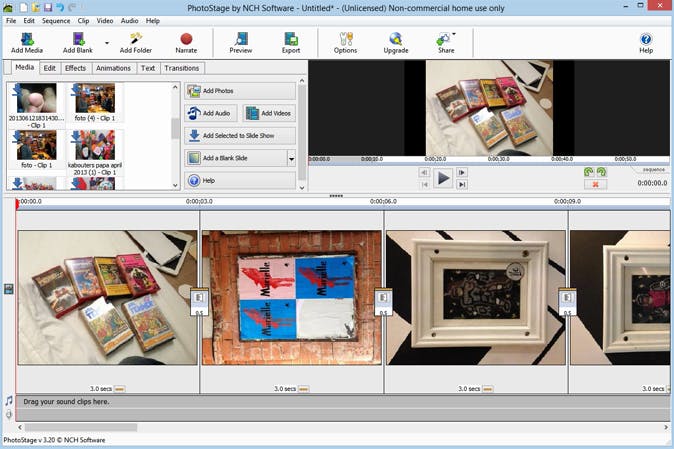
Task: Click the music note audio track icon
Action: (9, 400)
